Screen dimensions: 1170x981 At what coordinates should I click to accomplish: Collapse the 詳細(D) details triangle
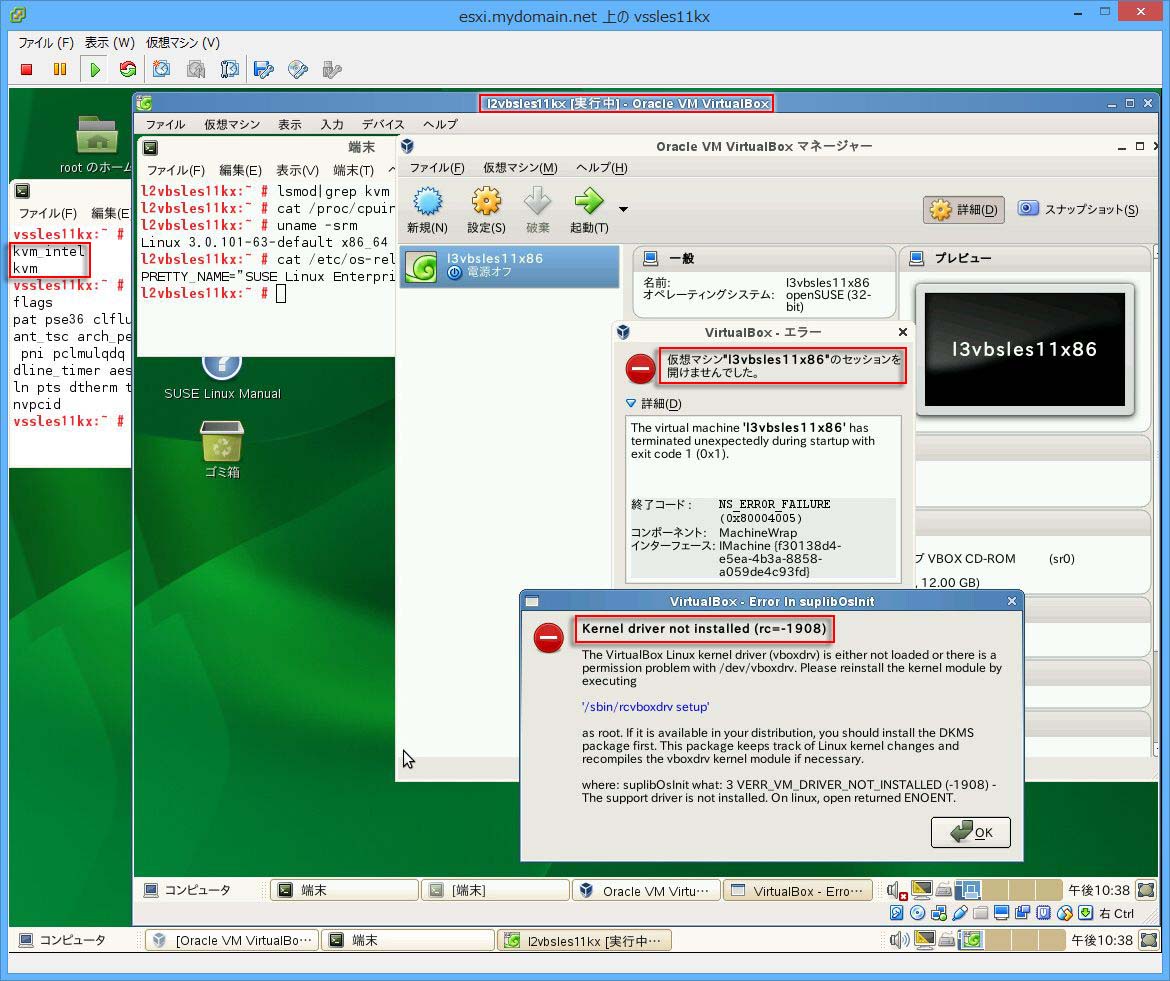[631, 404]
